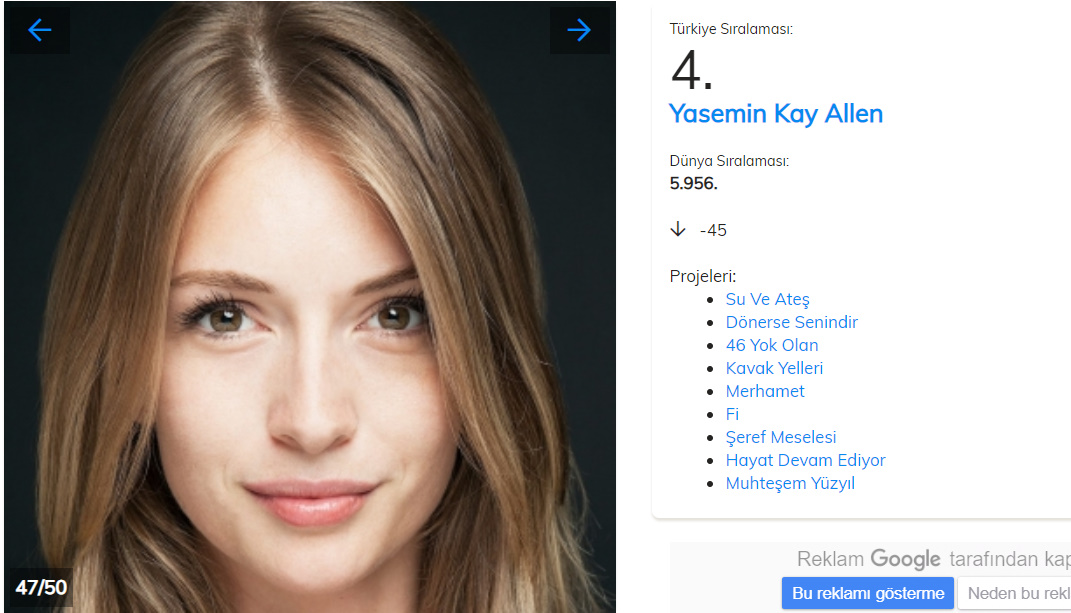Click the 47/50 photo counter
The width and height of the screenshot is (1071, 613).
pyautogui.click(x=41, y=587)
